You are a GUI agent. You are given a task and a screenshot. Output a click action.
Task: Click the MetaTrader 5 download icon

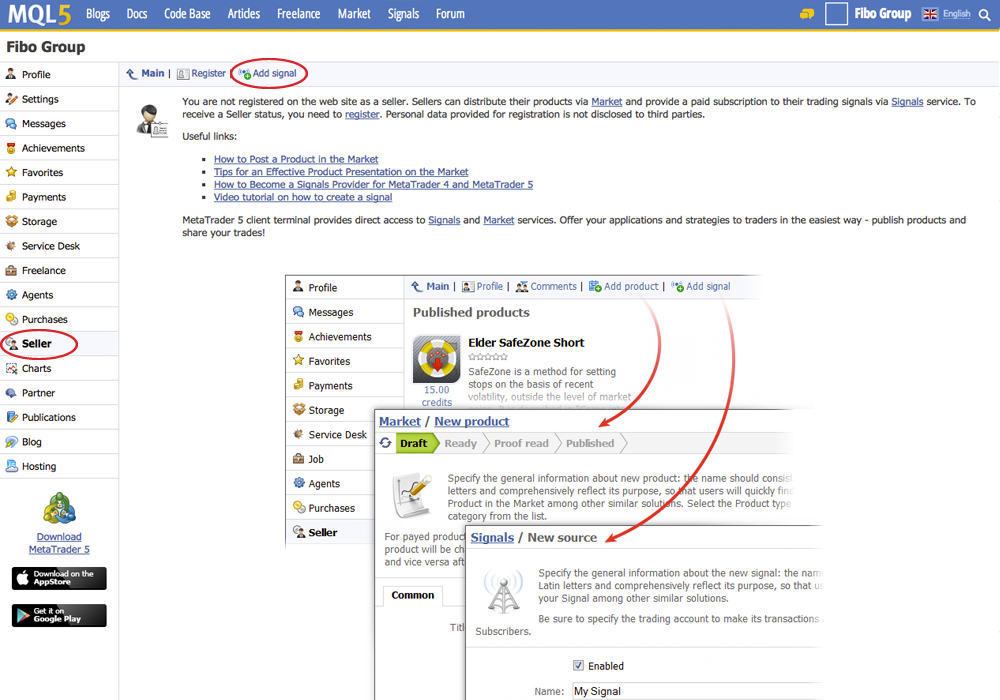tap(59, 509)
